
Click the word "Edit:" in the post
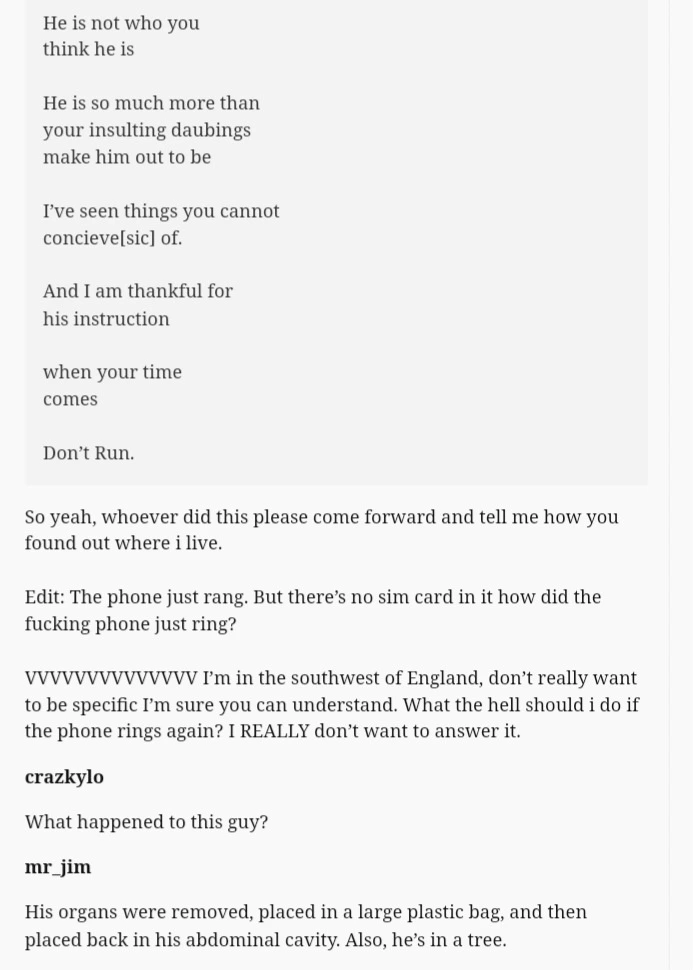45,597
